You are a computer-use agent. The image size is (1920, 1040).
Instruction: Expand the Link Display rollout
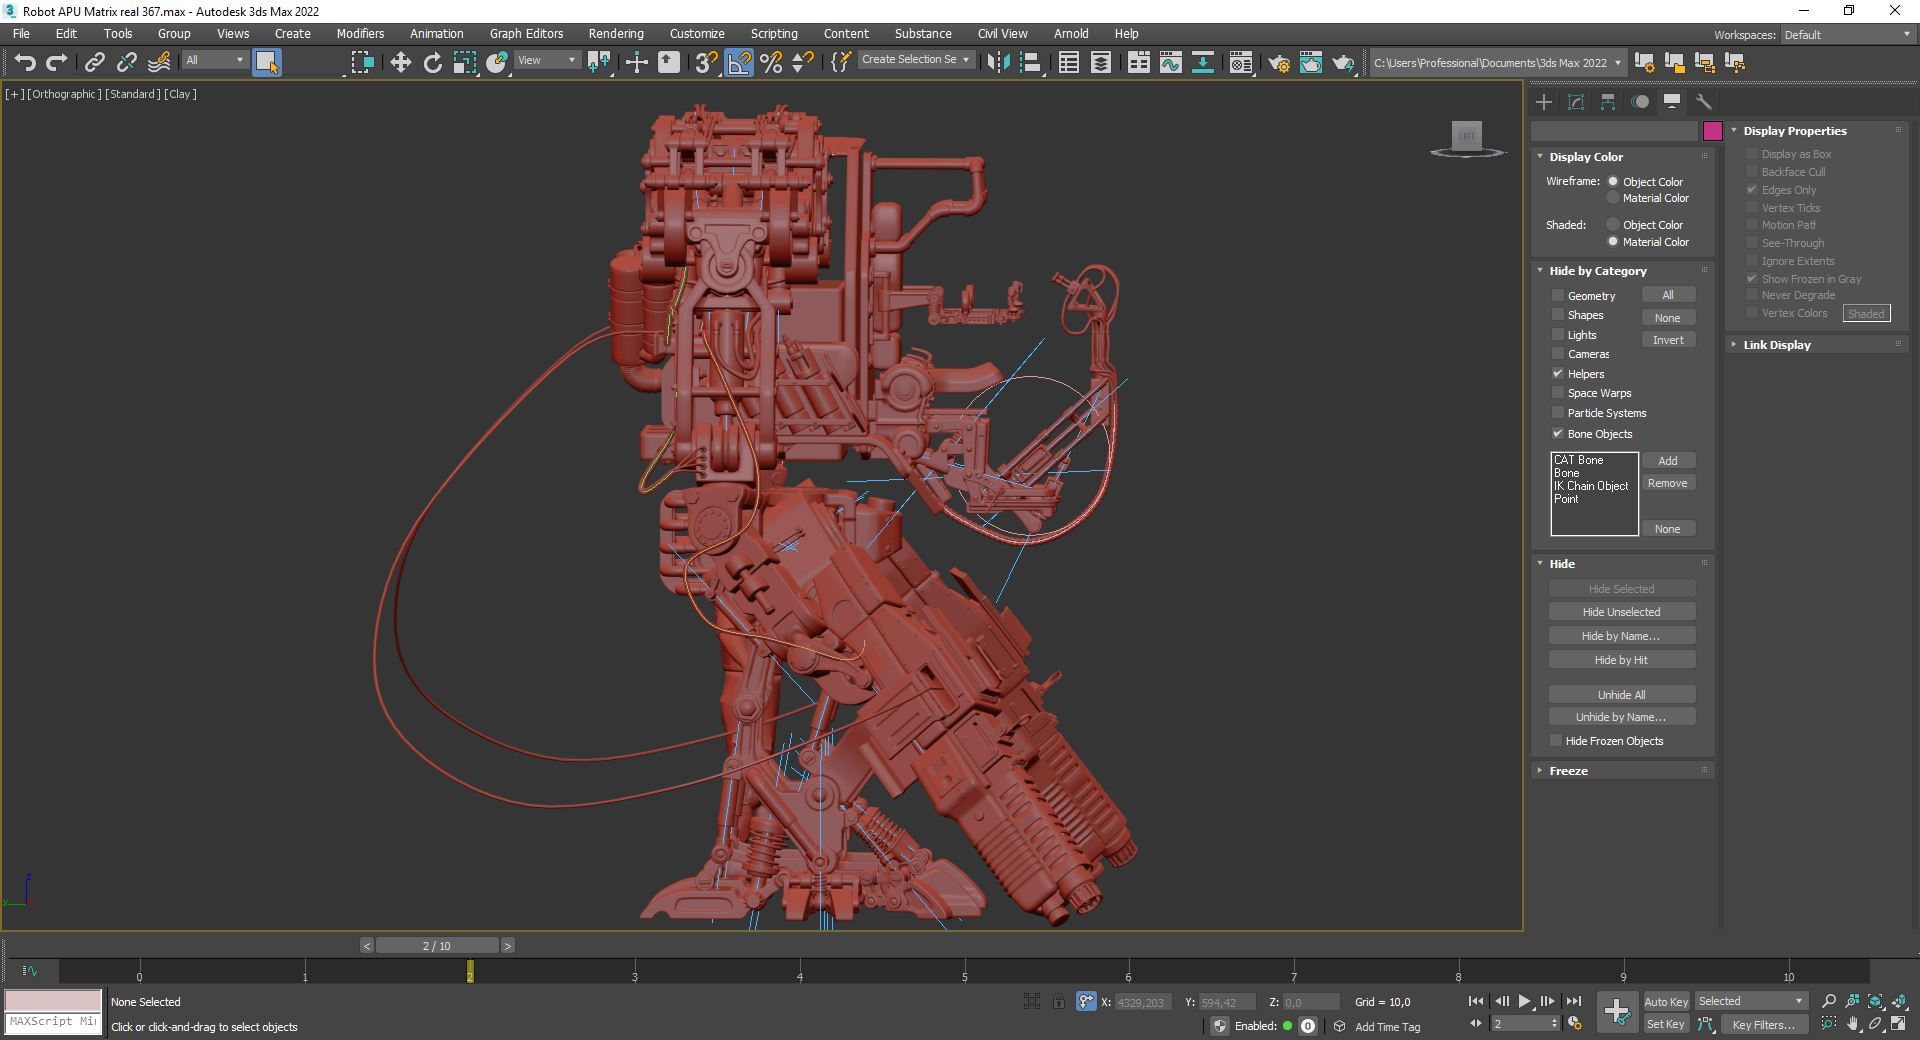1776,345
